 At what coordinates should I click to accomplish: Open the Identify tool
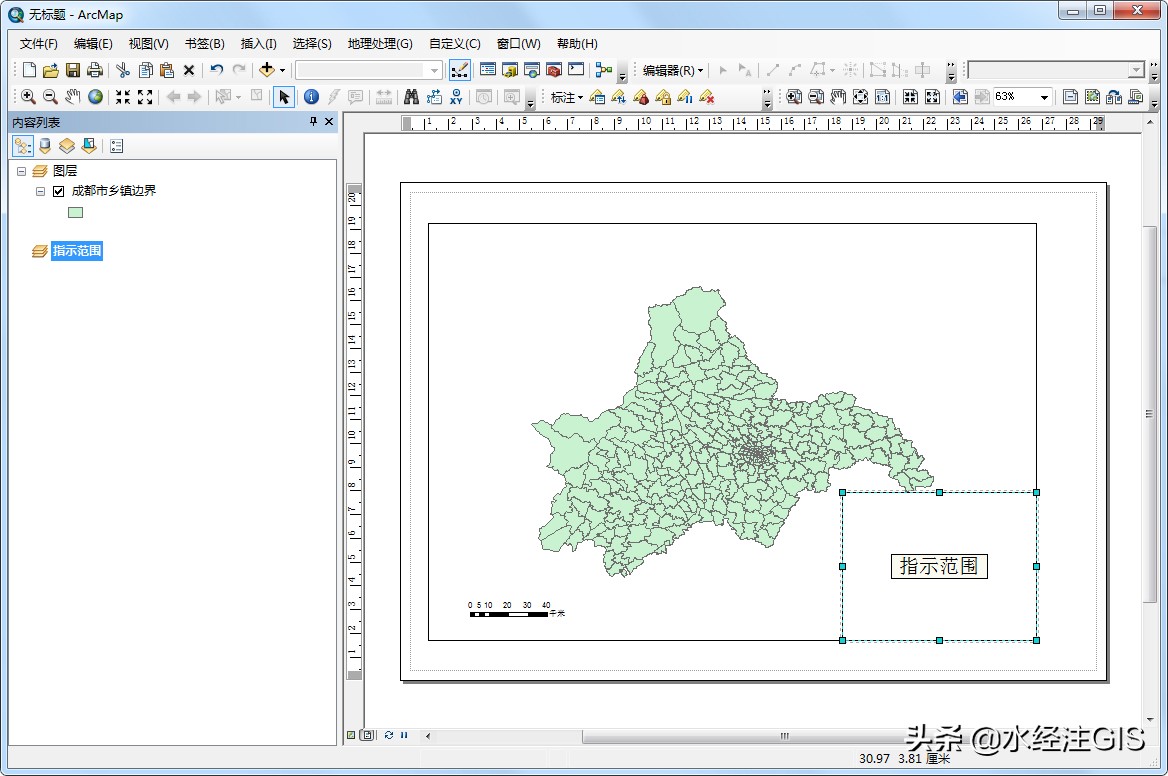(x=311, y=97)
